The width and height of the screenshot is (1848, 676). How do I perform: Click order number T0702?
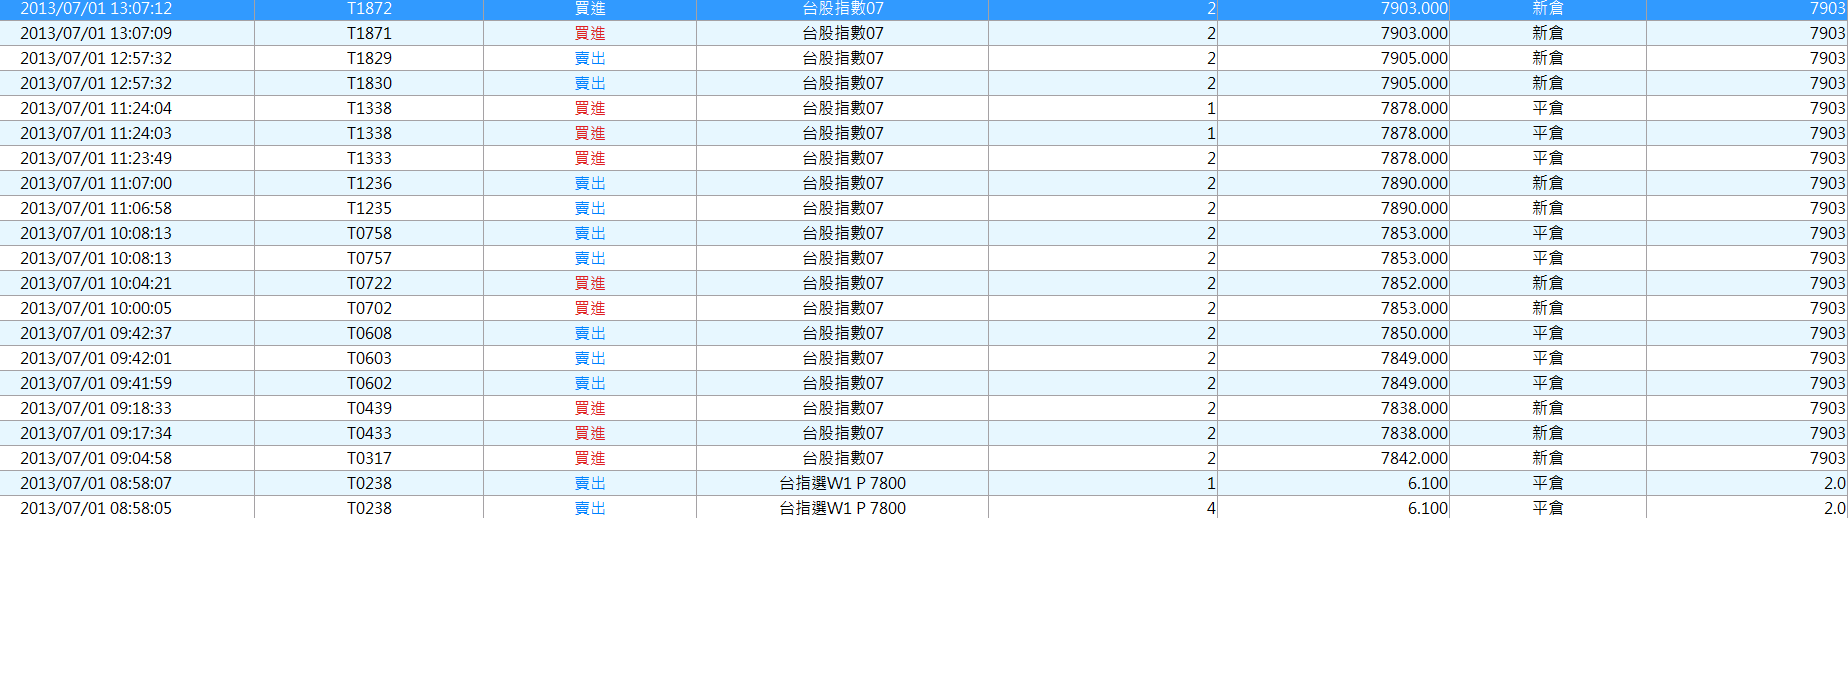coord(369,308)
